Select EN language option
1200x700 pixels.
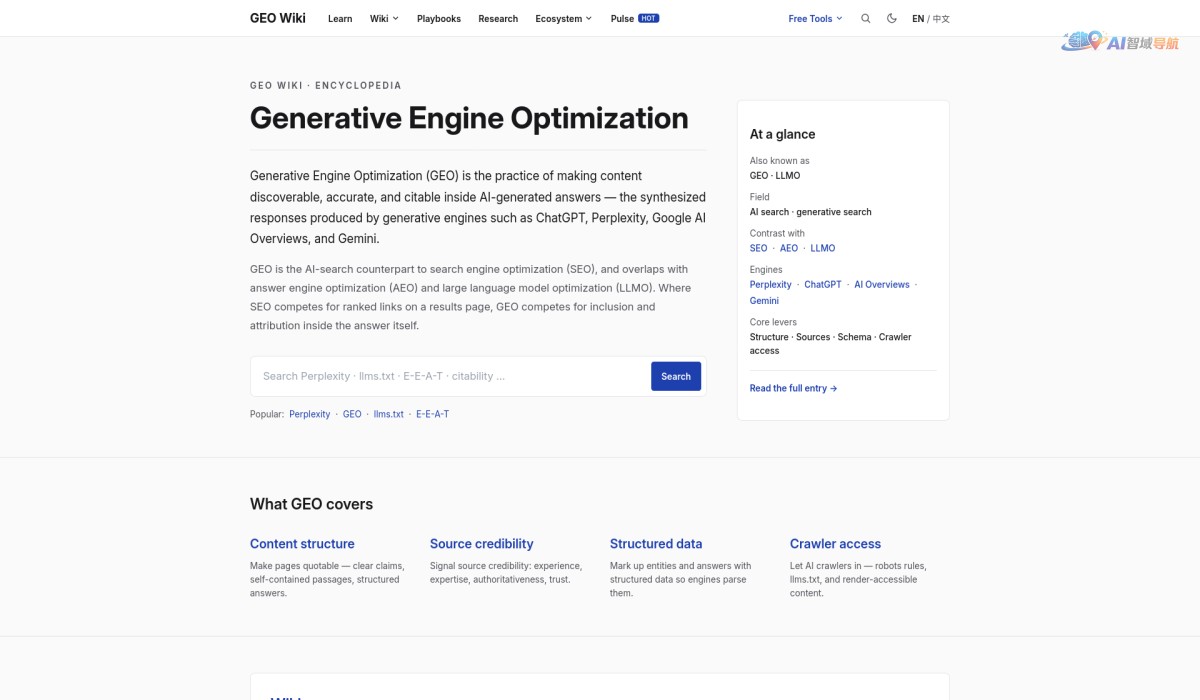pyautogui.click(x=918, y=19)
